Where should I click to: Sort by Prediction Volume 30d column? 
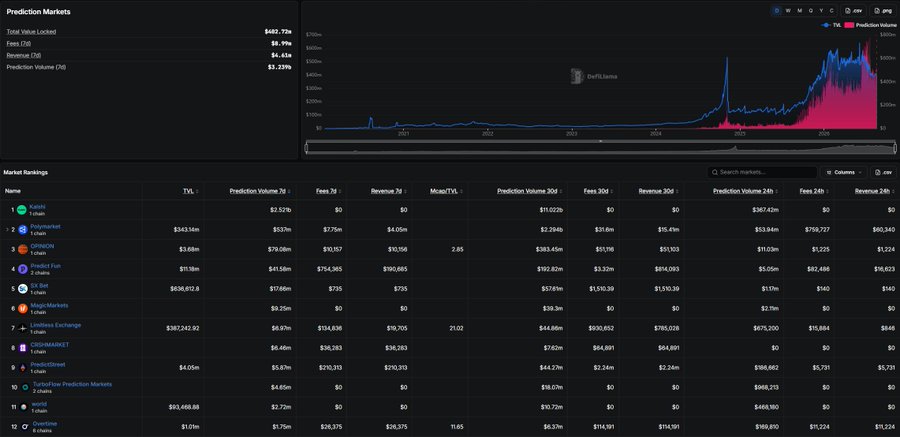pos(529,191)
